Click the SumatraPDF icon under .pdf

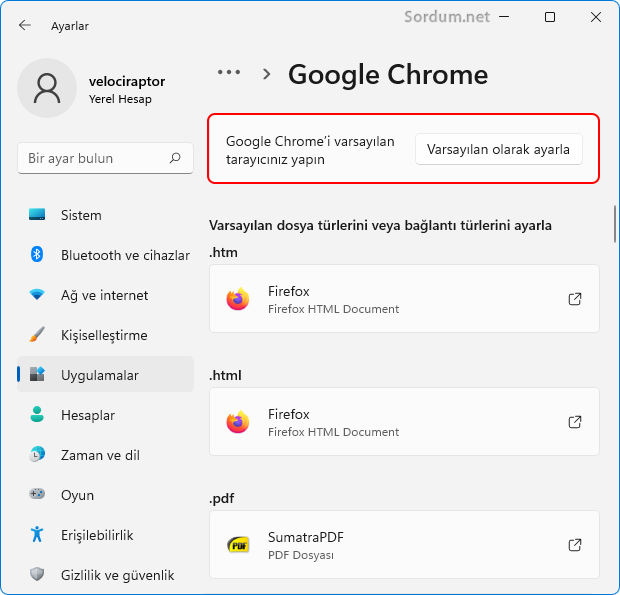238,545
